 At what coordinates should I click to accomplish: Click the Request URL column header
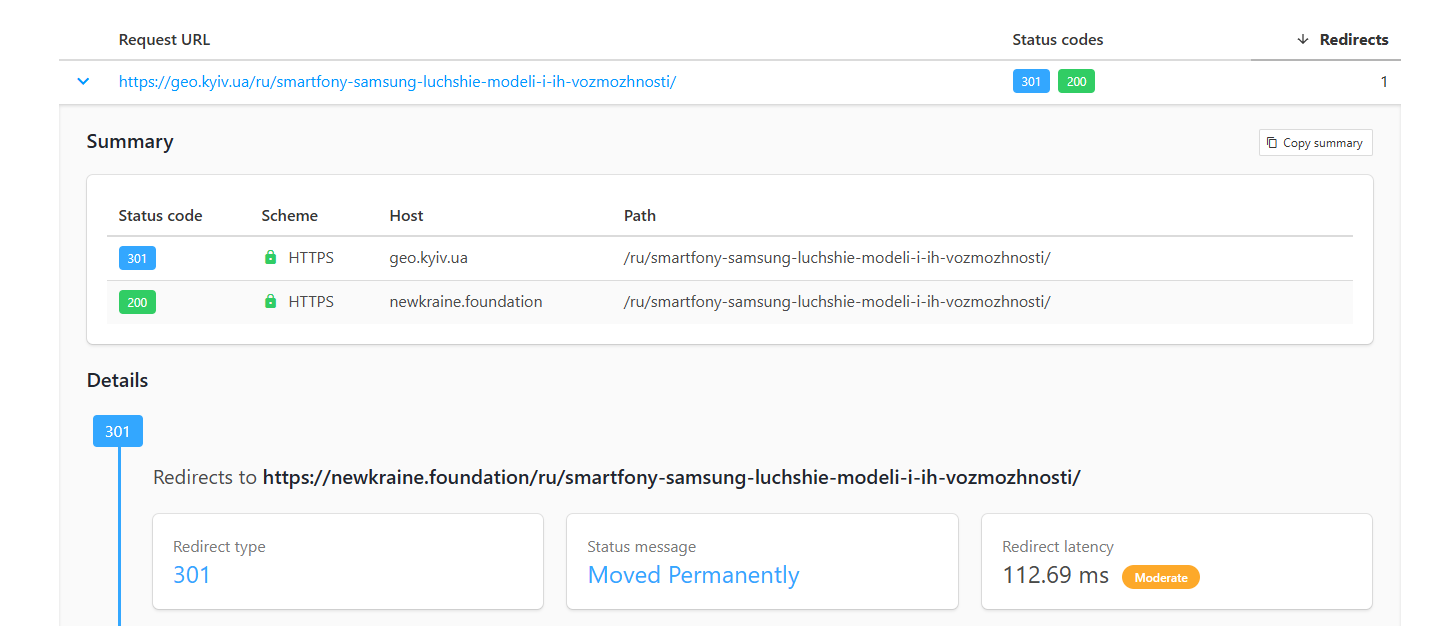tap(164, 40)
